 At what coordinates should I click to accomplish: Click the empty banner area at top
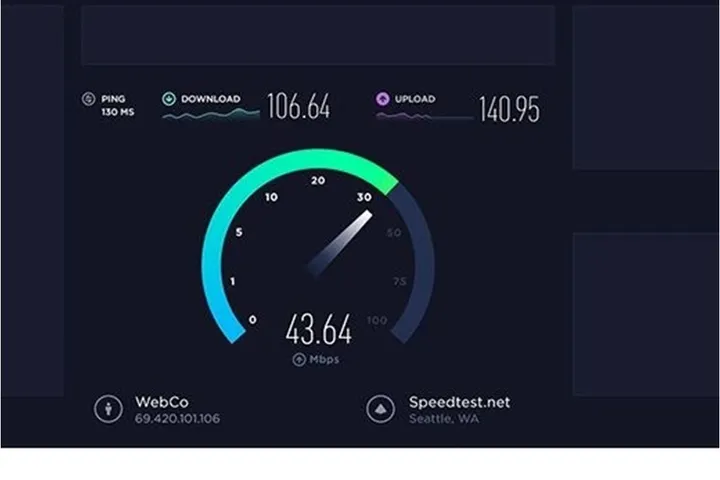pos(318,35)
